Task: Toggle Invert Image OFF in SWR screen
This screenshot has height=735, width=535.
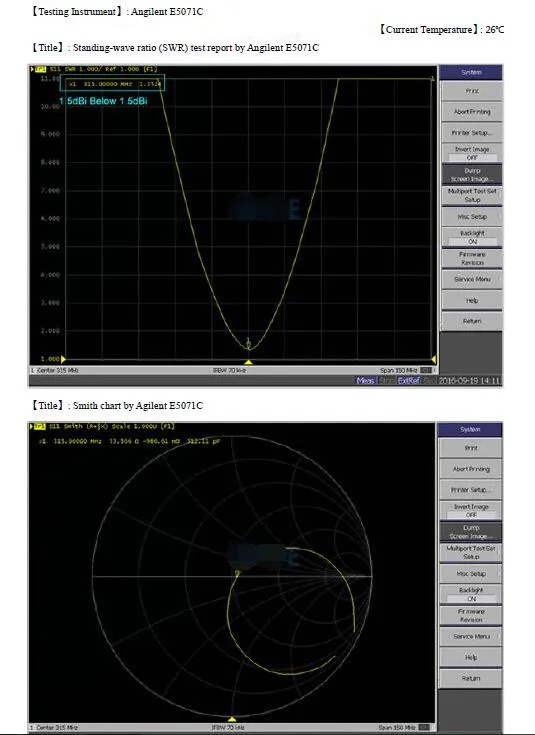Action: (x=472, y=153)
